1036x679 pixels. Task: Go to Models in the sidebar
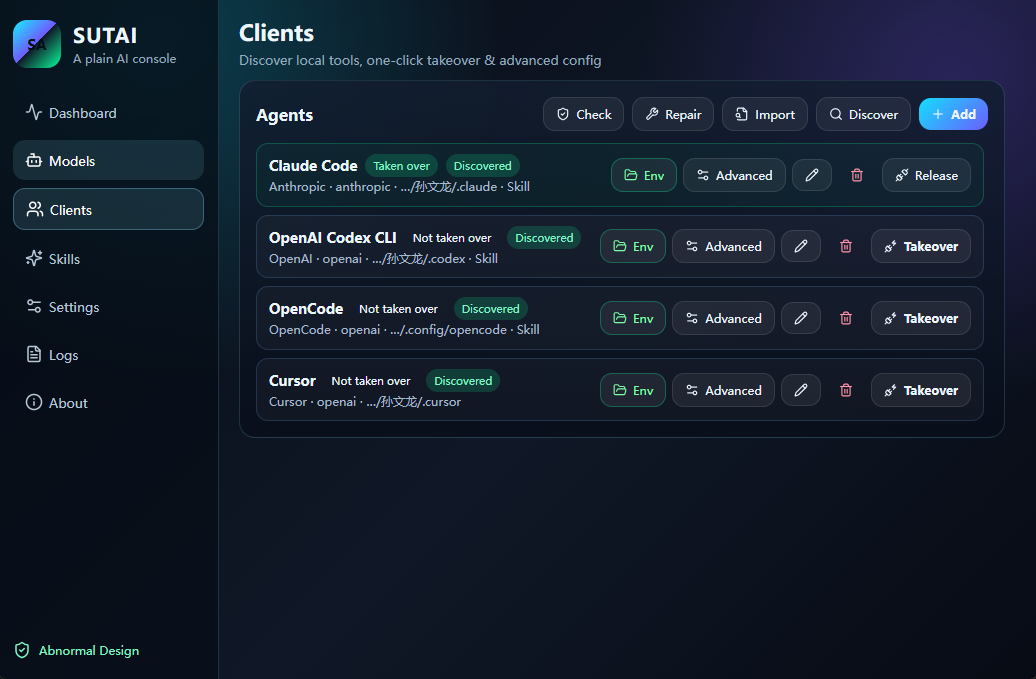[x=108, y=161]
